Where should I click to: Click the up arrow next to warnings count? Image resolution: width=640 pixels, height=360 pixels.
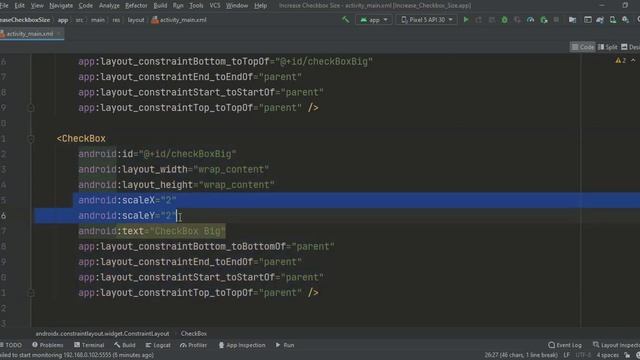[x=633, y=60]
